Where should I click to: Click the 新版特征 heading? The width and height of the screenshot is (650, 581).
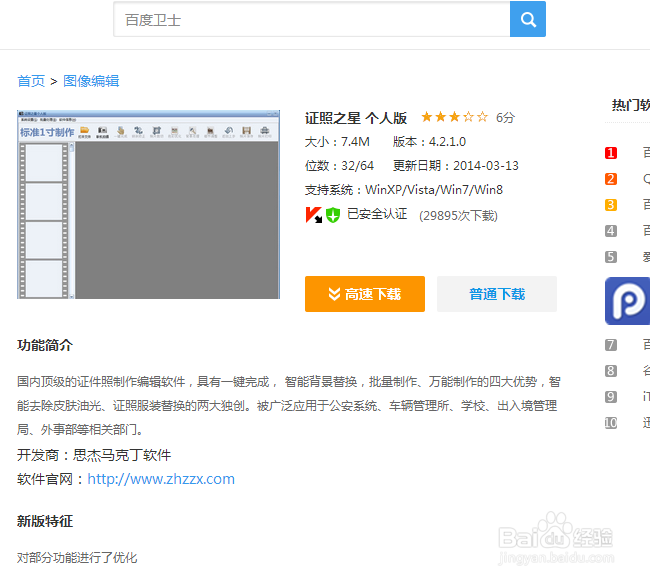pyautogui.click(x=45, y=521)
